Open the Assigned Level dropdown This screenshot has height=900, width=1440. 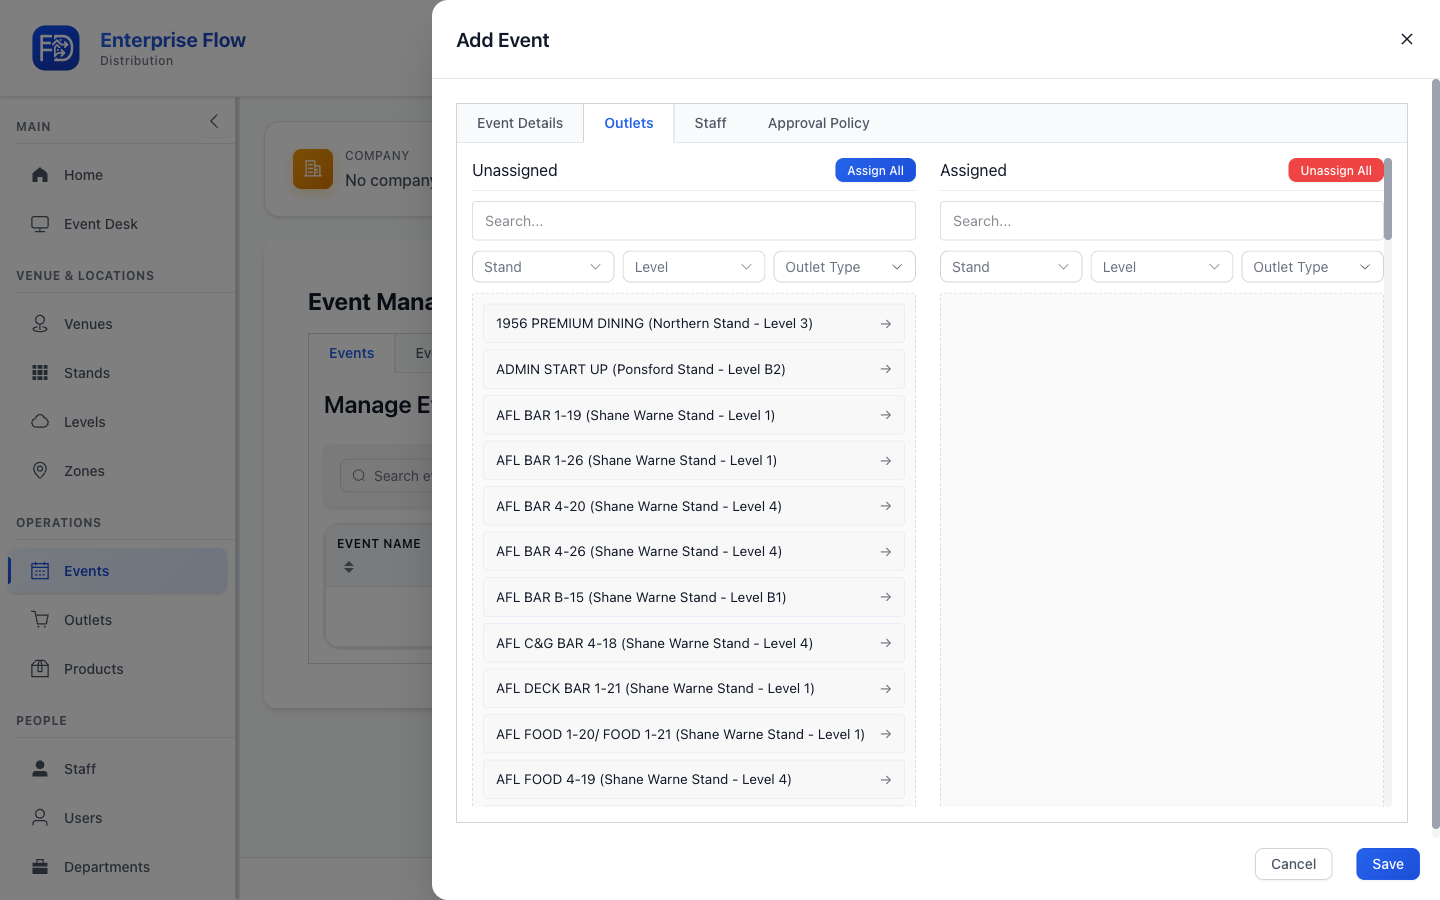point(1162,267)
